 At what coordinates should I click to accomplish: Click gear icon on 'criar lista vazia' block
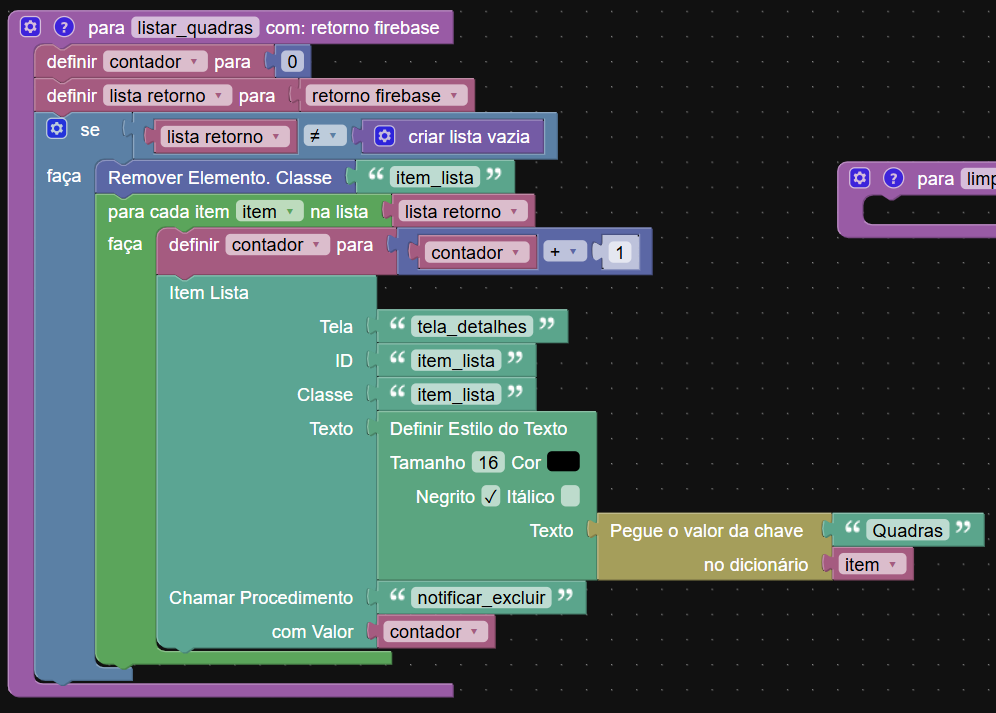click(x=384, y=136)
